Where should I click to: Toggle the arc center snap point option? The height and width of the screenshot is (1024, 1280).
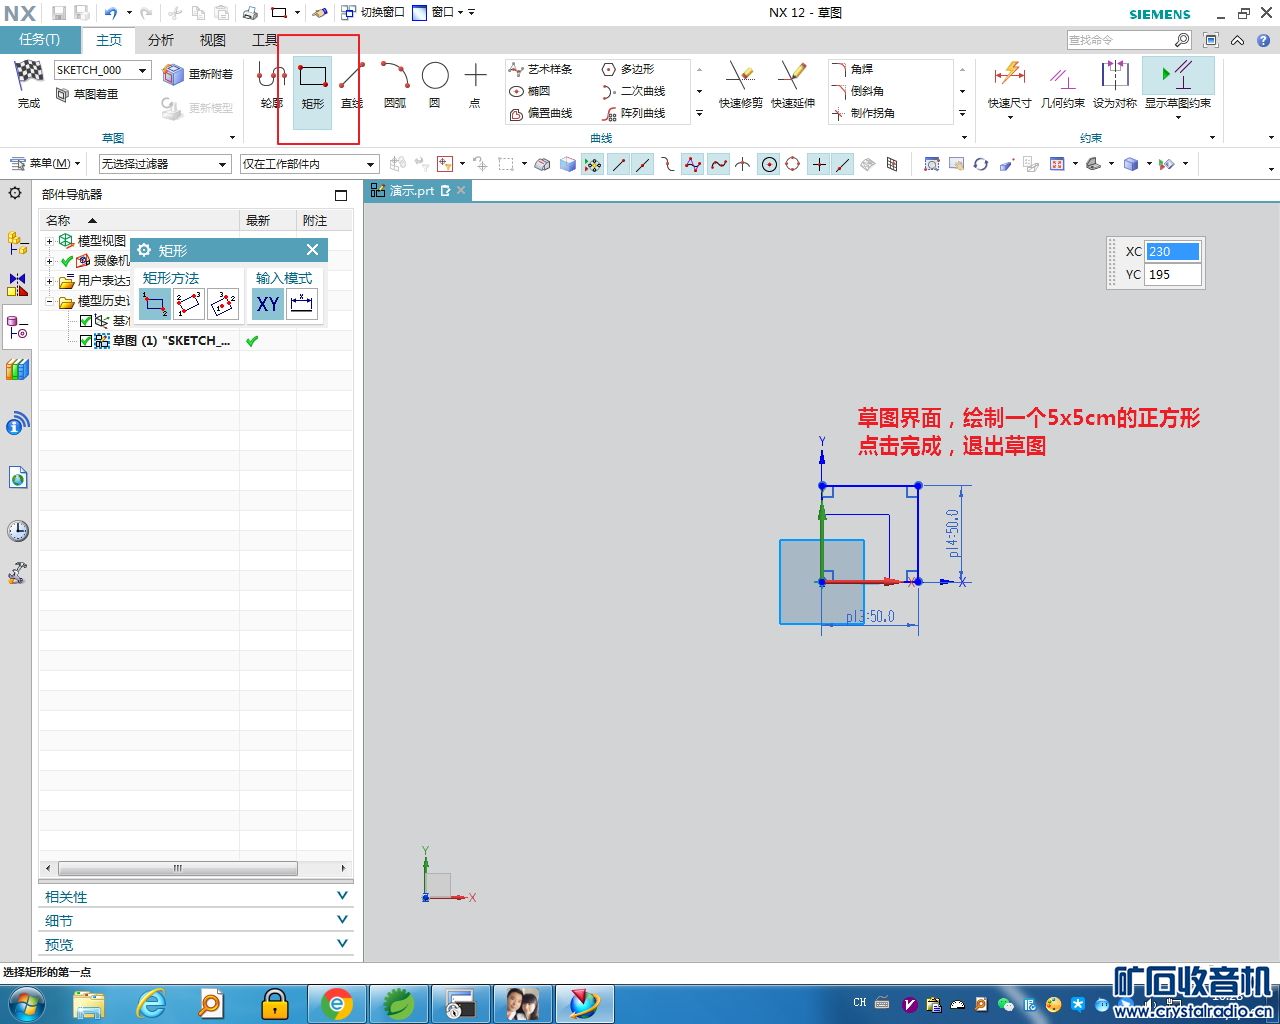pyautogui.click(x=769, y=164)
